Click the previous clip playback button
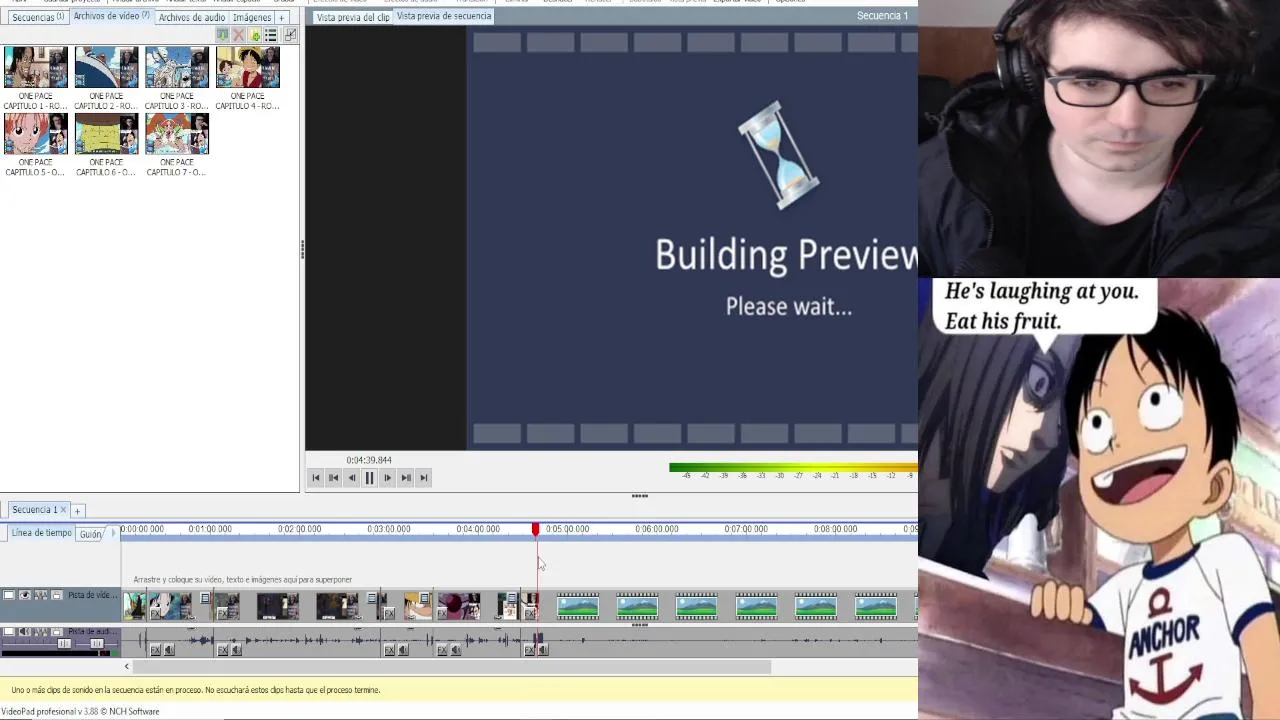 (x=334, y=478)
